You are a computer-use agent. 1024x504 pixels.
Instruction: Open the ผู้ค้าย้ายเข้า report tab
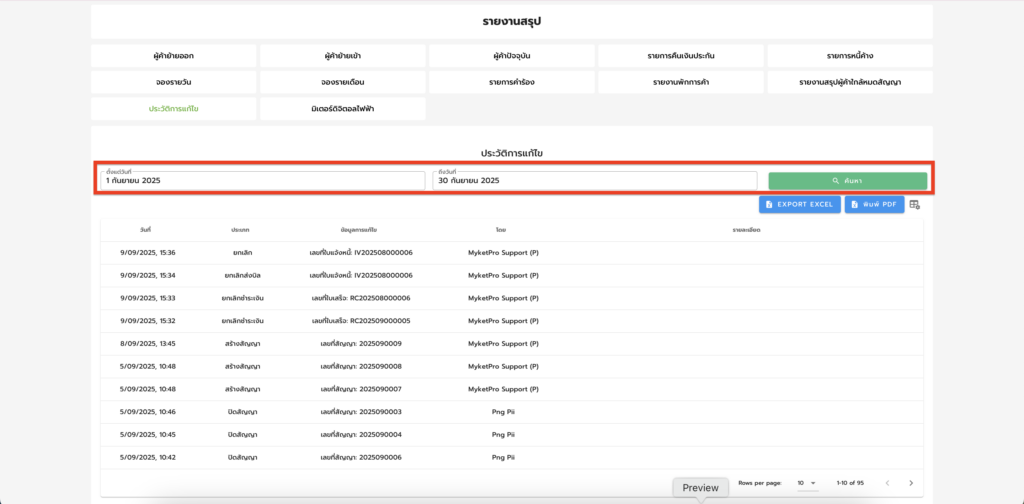coord(343,56)
